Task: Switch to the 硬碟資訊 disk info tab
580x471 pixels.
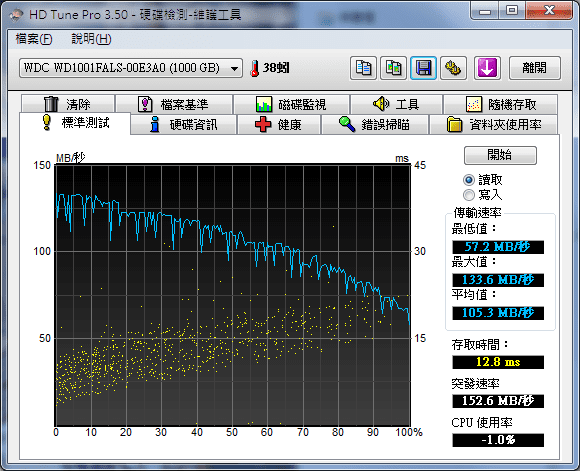Action: coord(184,125)
